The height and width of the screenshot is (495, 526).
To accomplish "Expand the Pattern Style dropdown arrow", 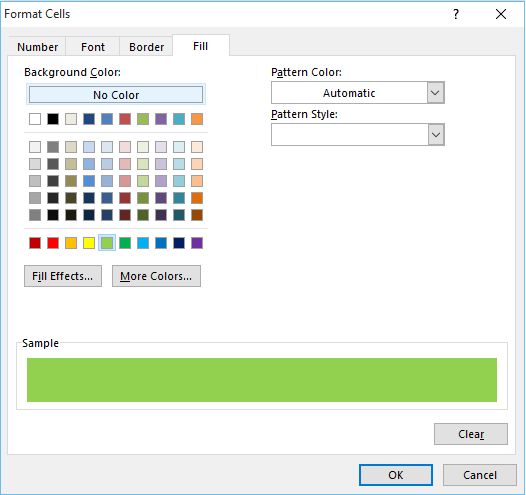I will [x=436, y=135].
